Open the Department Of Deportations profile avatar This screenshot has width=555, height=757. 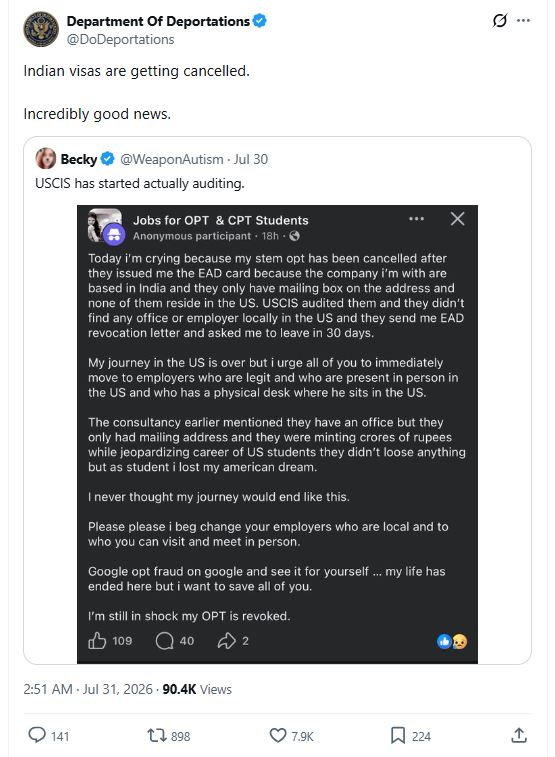[41, 29]
